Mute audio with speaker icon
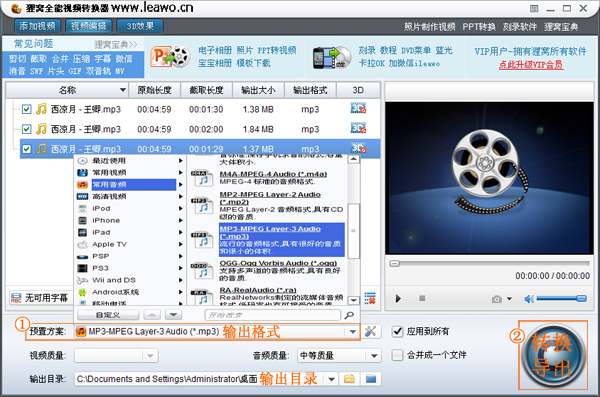 [x=529, y=299]
